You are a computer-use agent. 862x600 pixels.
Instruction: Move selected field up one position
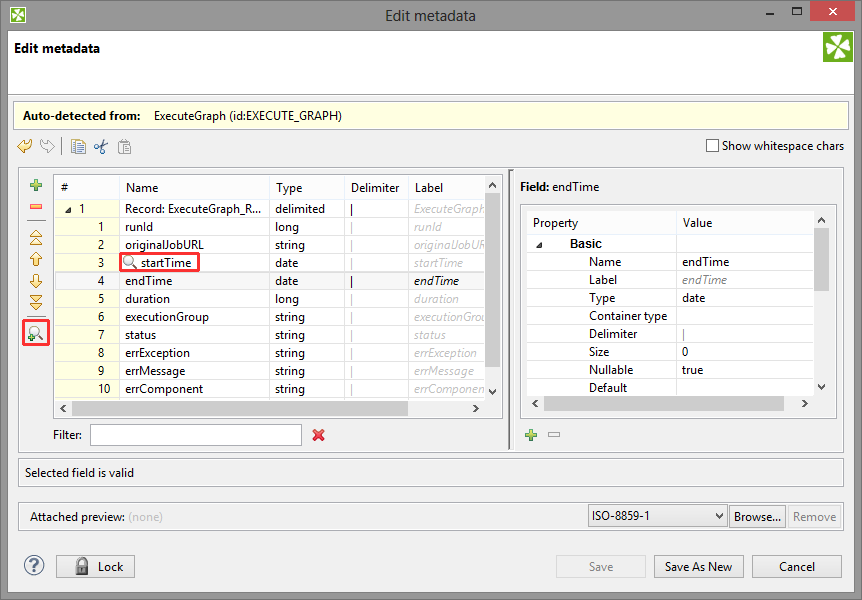pyautogui.click(x=36, y=259)
